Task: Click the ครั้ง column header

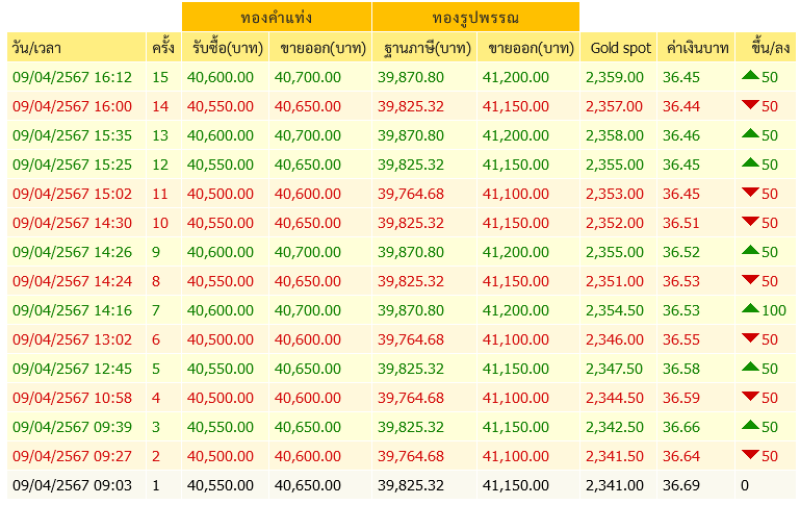Action: (163, 47)
